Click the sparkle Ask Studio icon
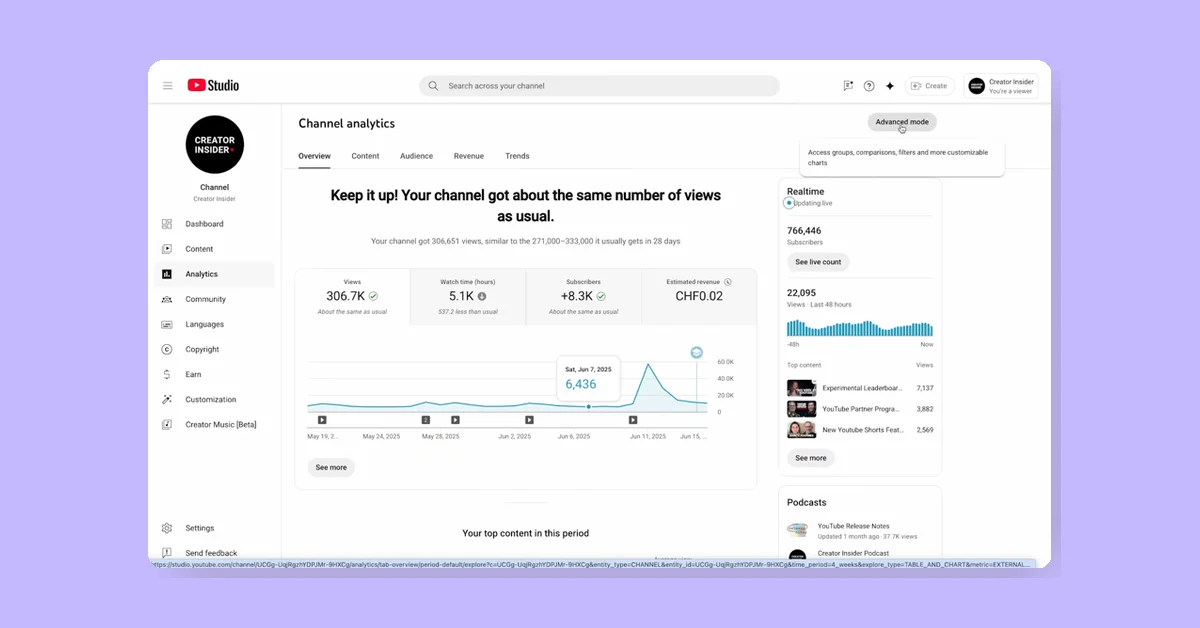This screenshot has width=1200, height=628. [x=890, y=86]
